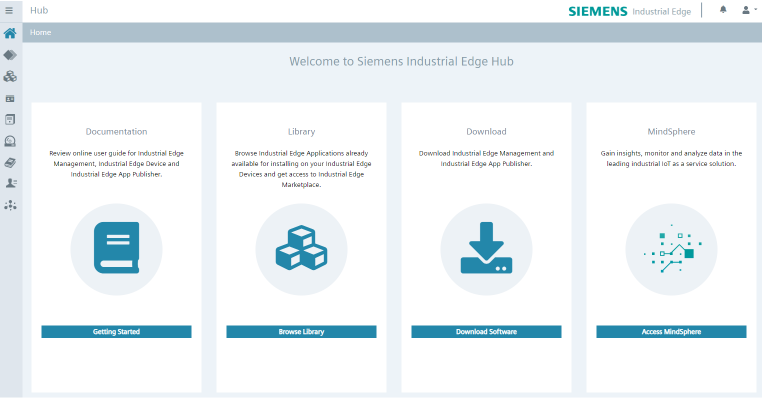
Task: Open the stacked cubes icon in sidebar
Action: pos(10,76)
